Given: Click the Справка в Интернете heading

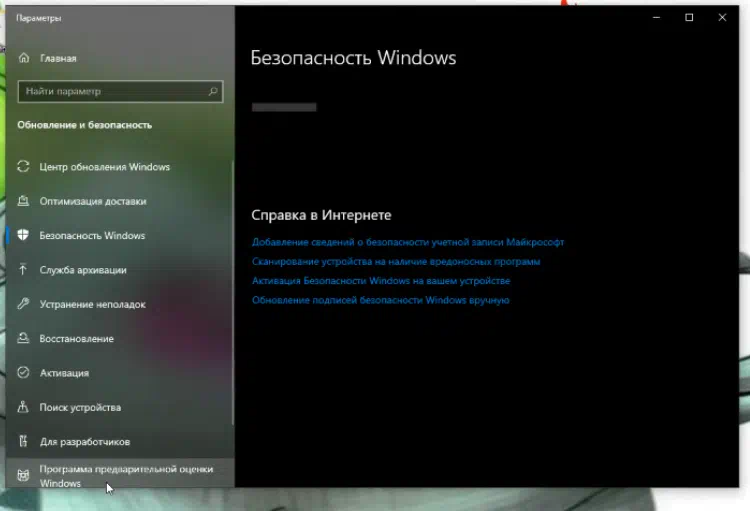Looking at the screenshot, I should click(x=321, y=215).
